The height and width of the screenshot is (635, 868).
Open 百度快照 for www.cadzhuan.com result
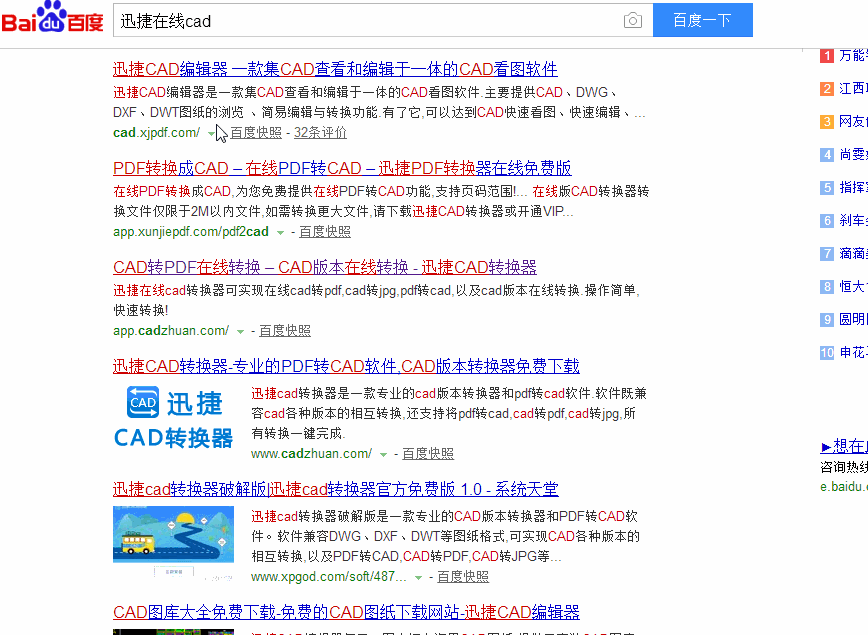pyautogui.click(x=428, y=454)
